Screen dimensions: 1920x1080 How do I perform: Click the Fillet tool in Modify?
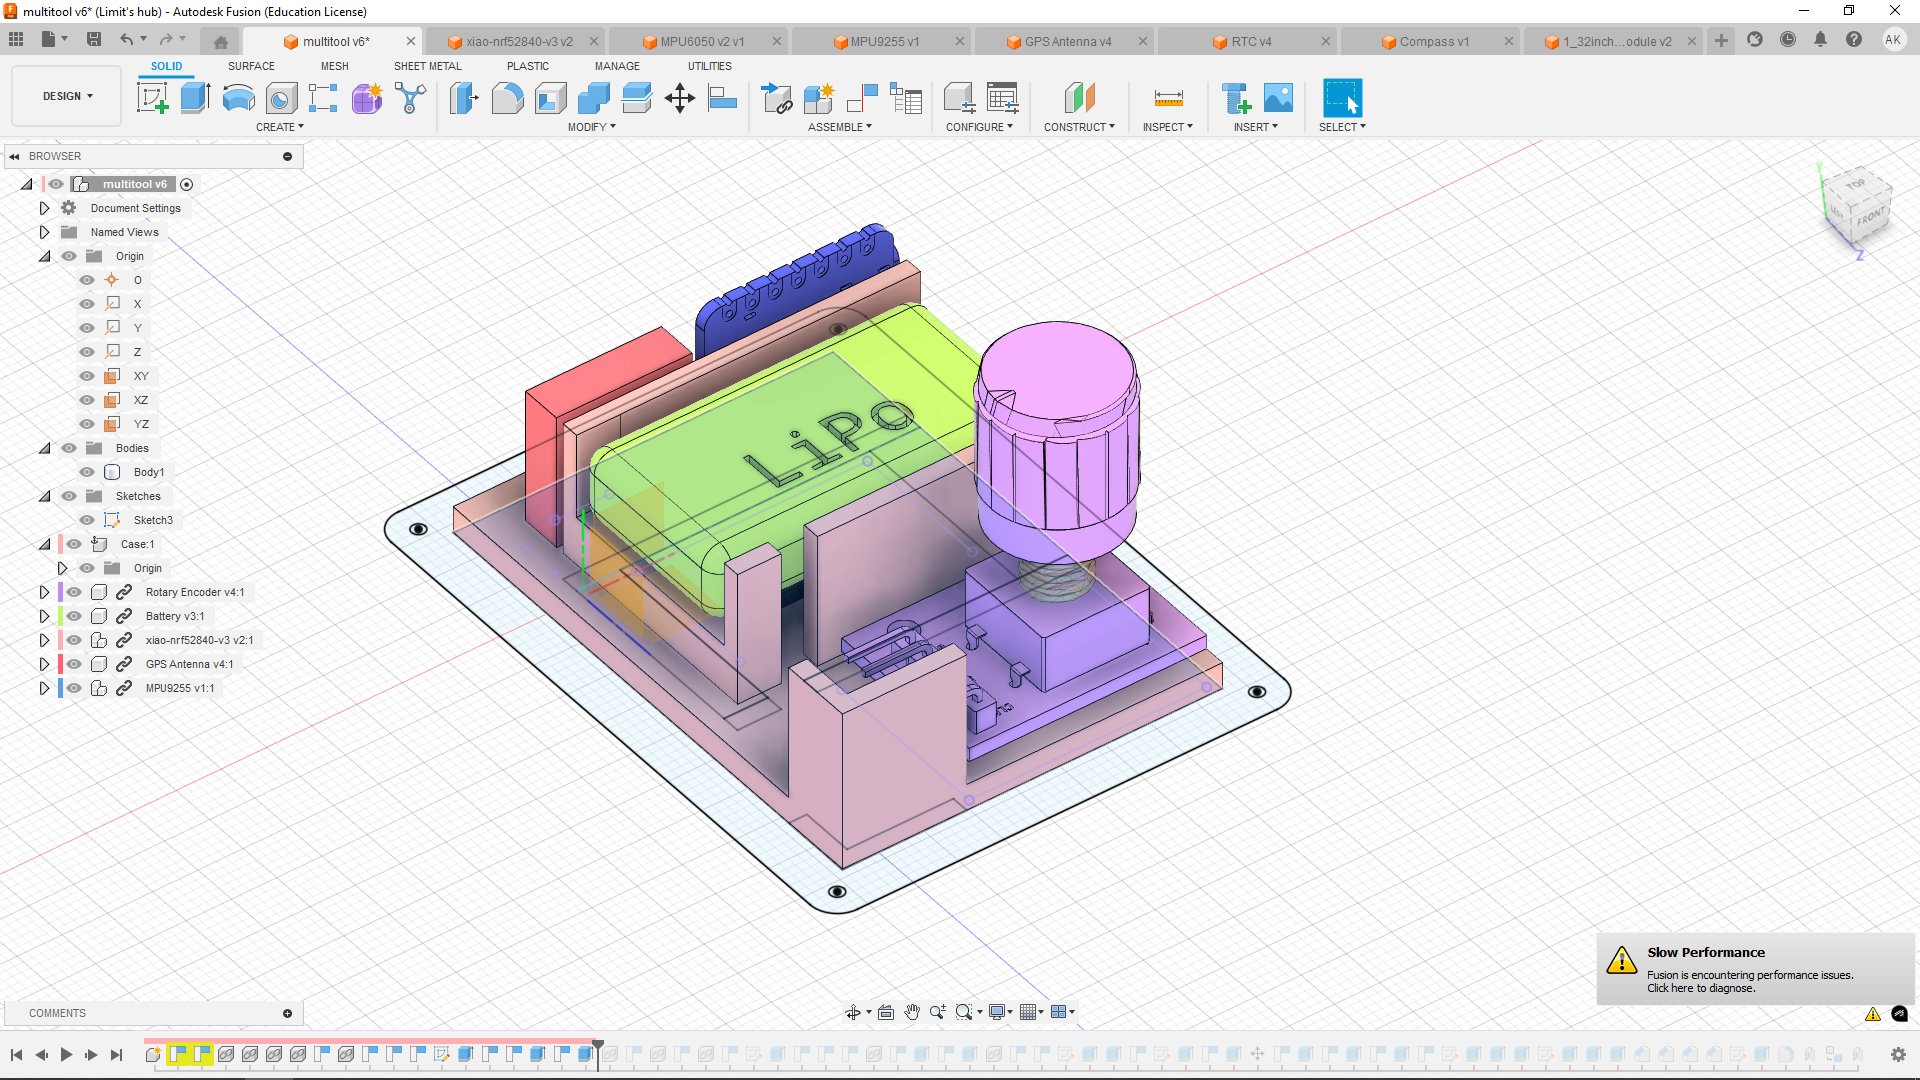coord(507,98)
